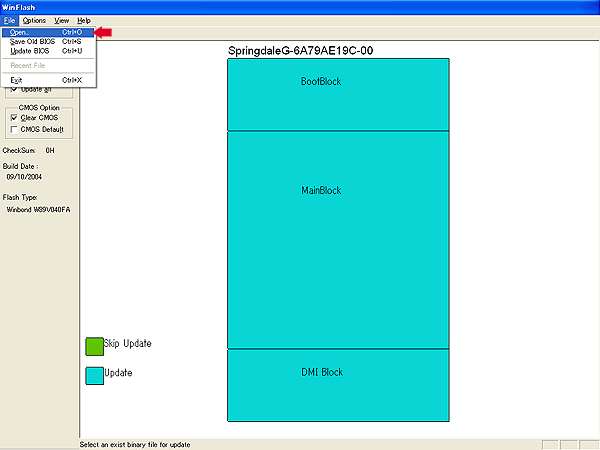Screen dimensions: 600x450
Task: Click the WinFlash title bar
Action: (x=300, y=7)
